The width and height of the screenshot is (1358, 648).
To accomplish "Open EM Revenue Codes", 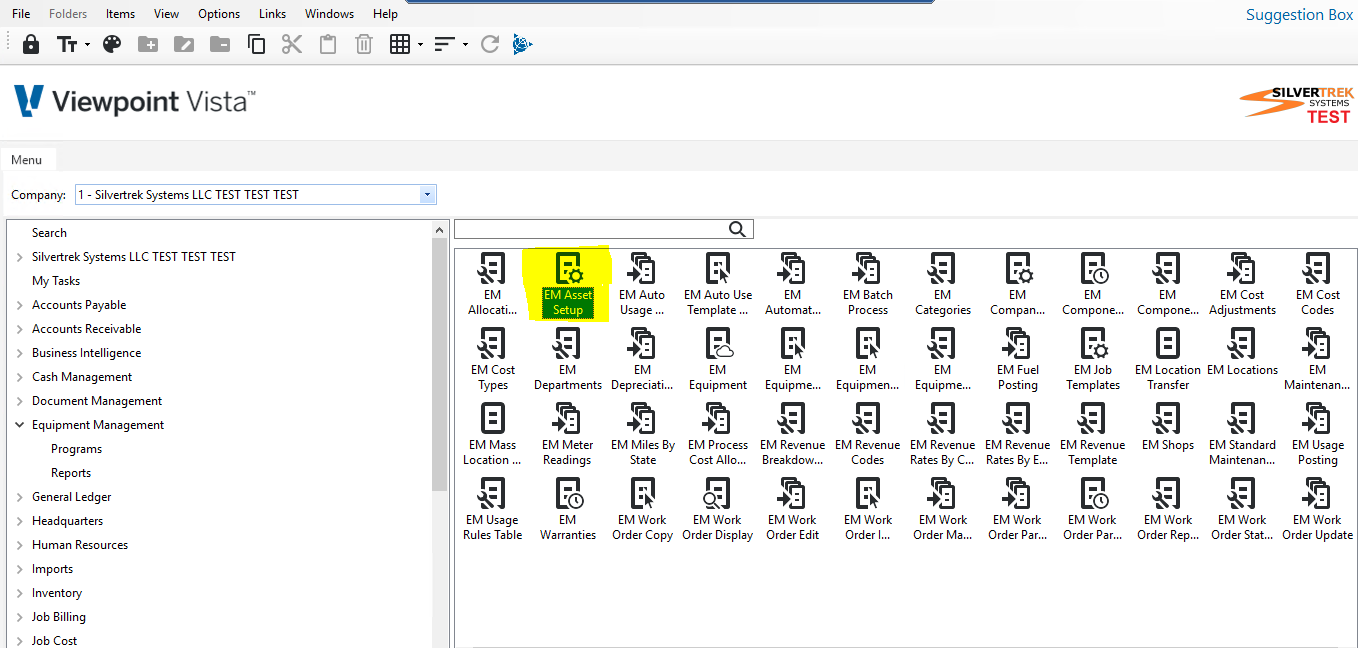I will tap(868, 435).
